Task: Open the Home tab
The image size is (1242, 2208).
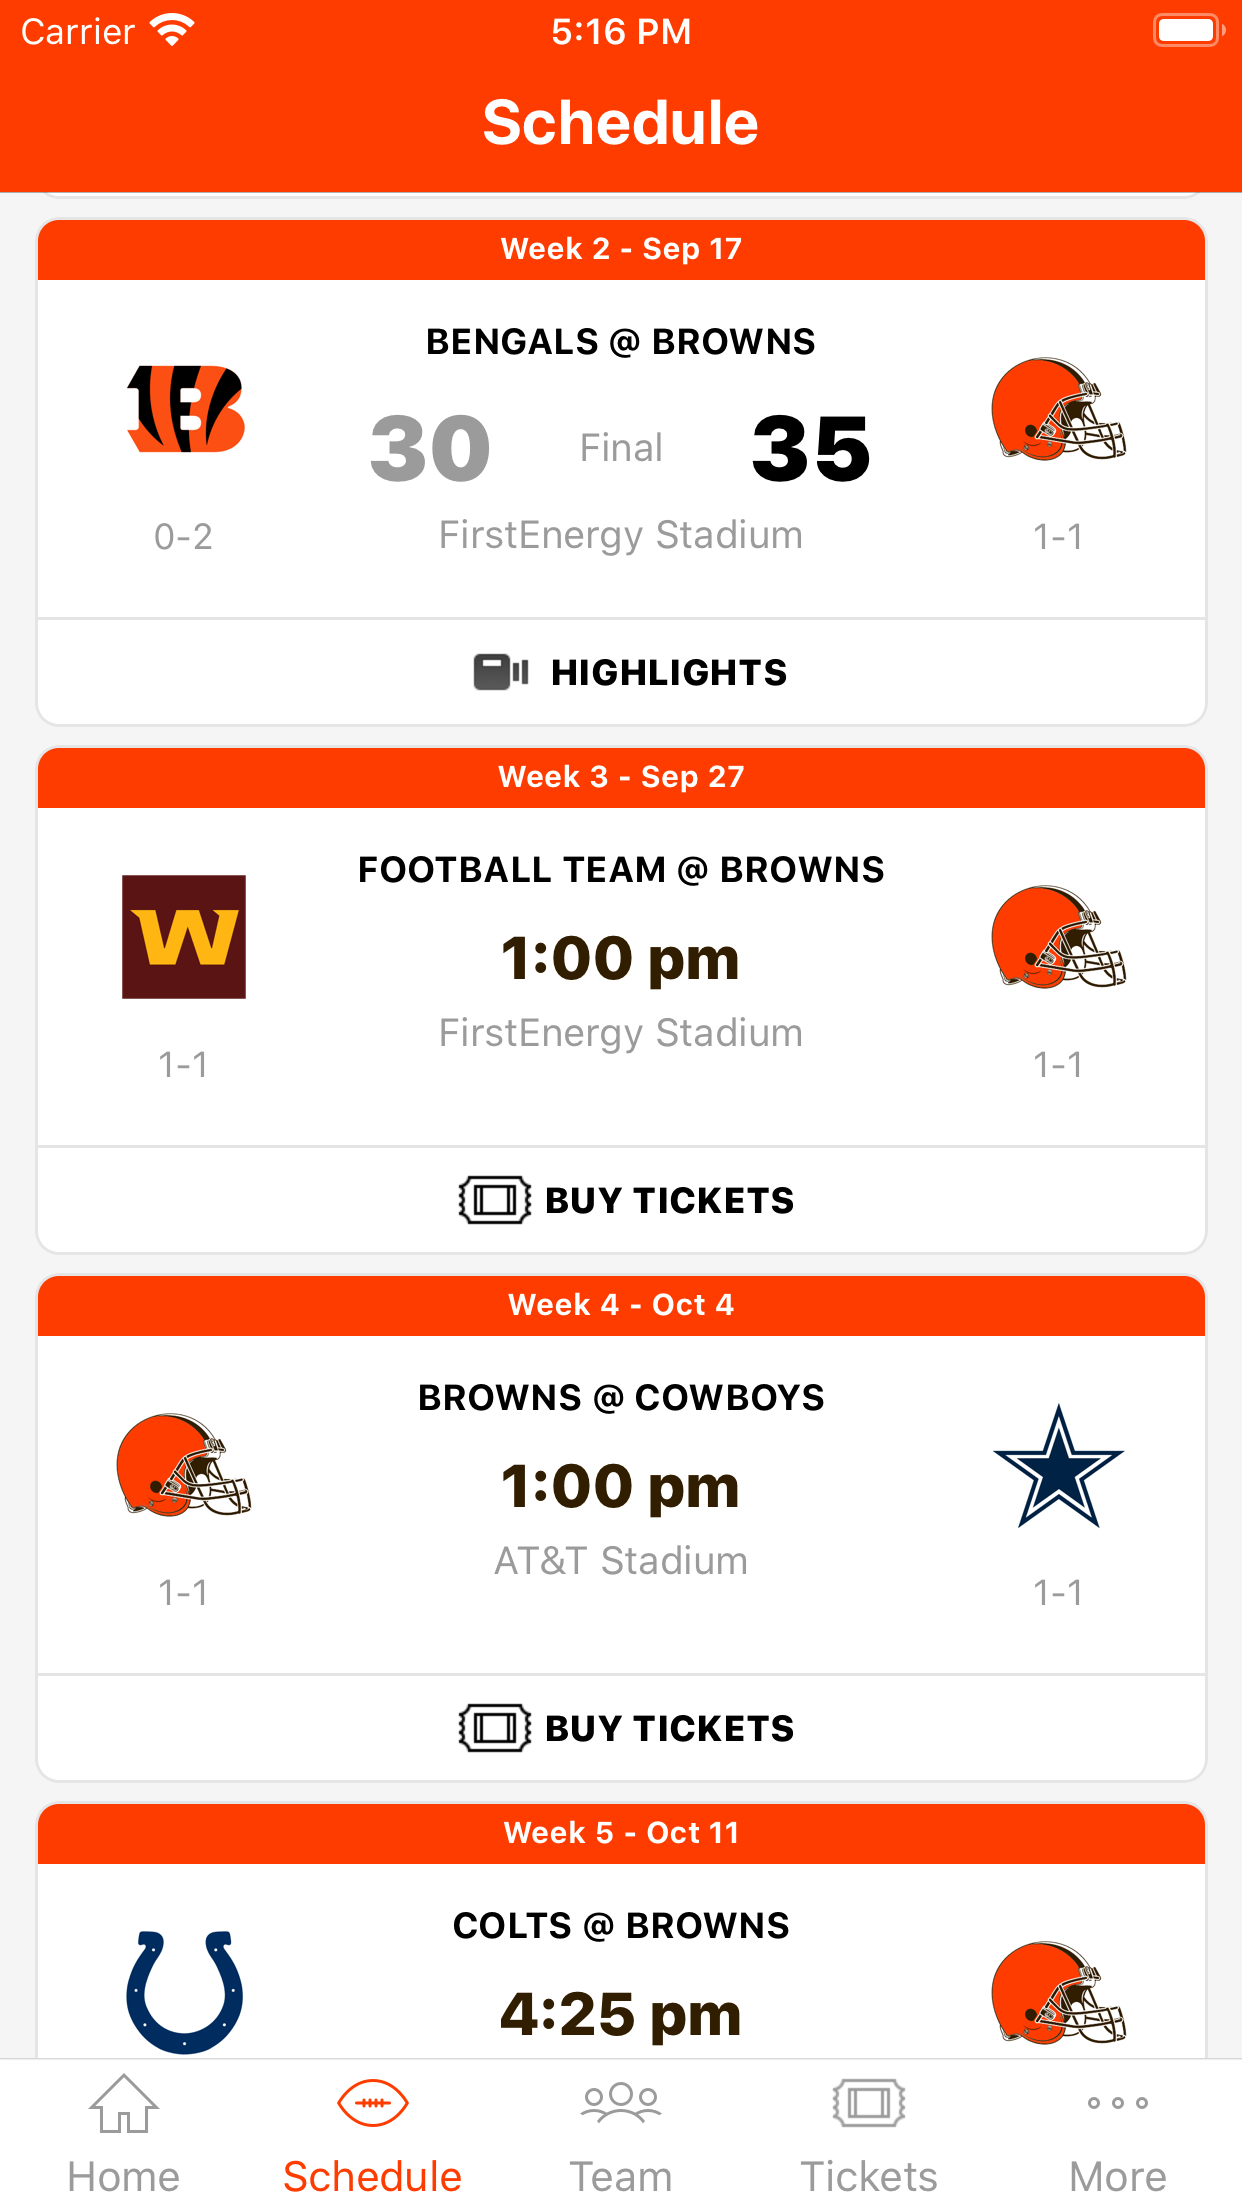Action: 124,2132
